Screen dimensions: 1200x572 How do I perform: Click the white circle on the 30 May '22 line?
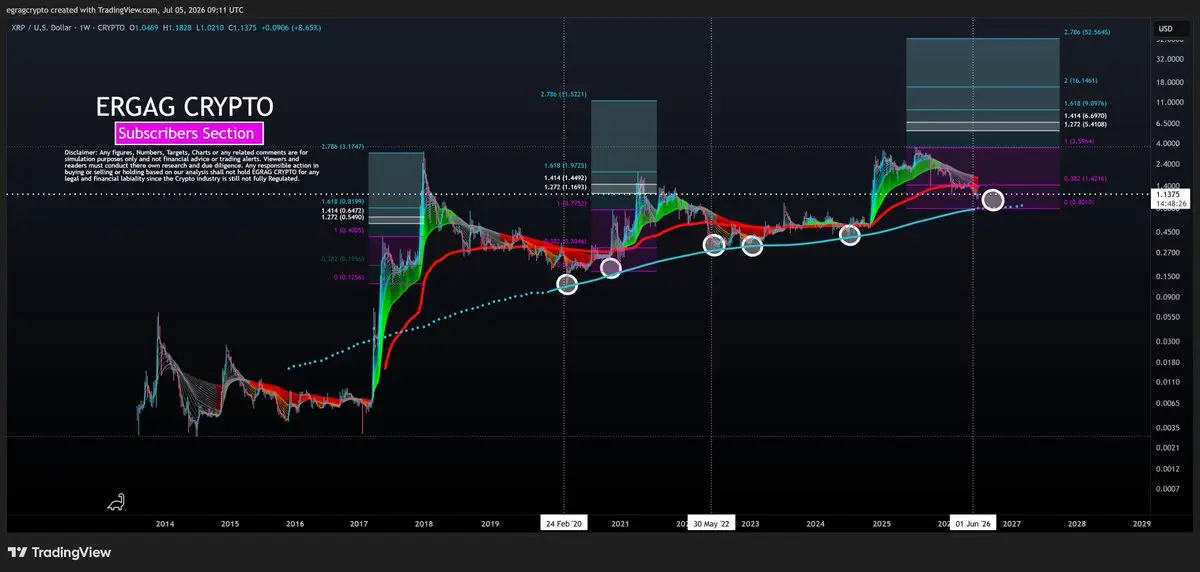(x=713, y=245)
